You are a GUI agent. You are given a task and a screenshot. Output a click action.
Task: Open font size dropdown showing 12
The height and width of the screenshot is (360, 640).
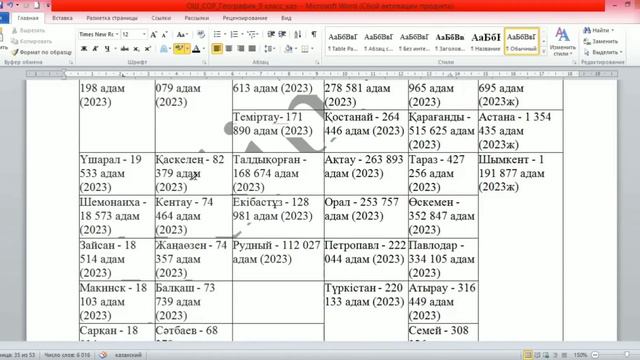[144, 35]
